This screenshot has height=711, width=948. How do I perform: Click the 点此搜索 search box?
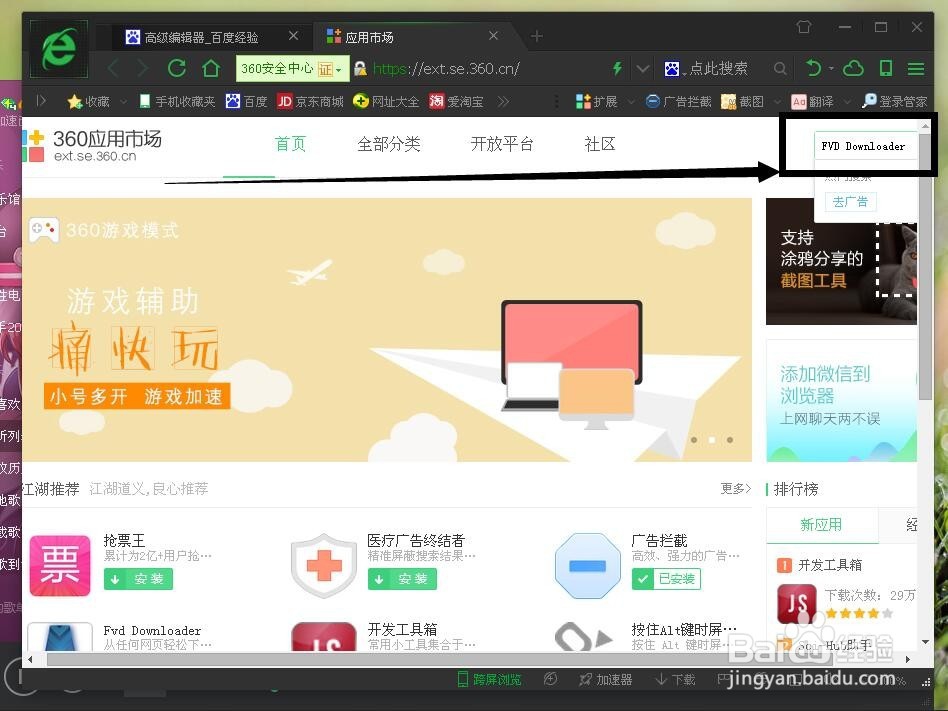pos(719,68)
